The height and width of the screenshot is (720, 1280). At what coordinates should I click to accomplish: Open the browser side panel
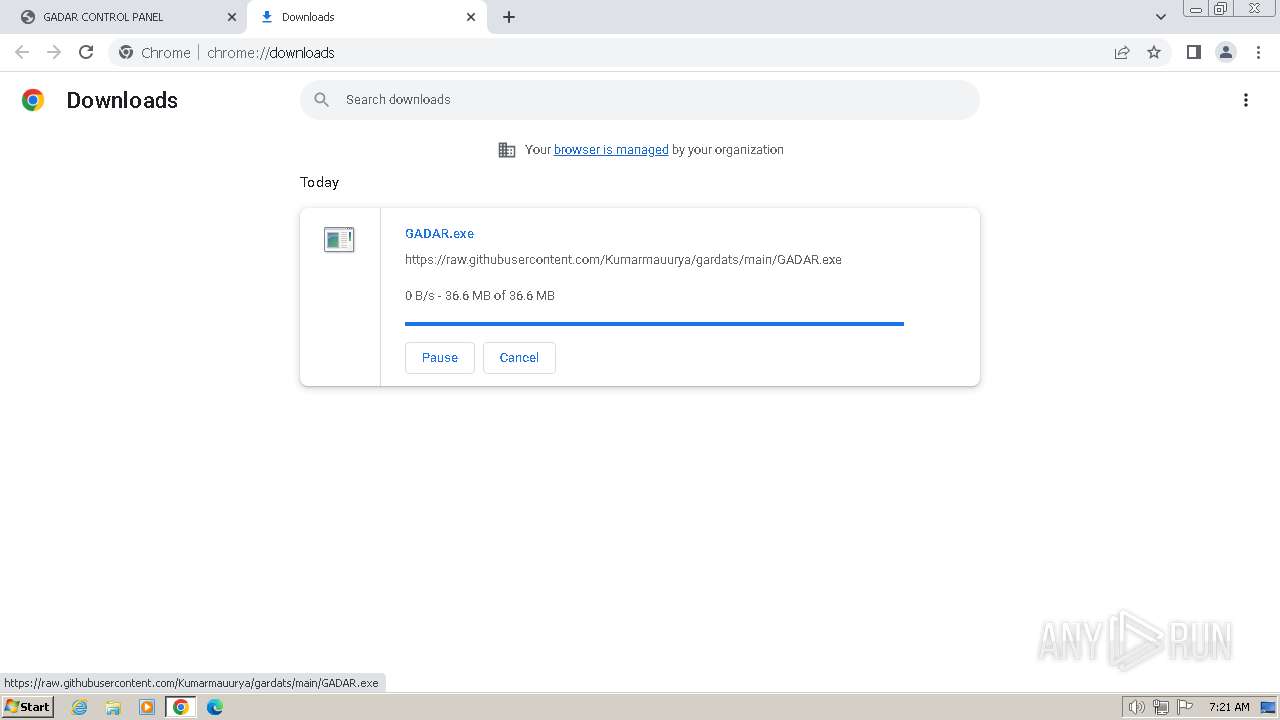(x=1193, y=52)
